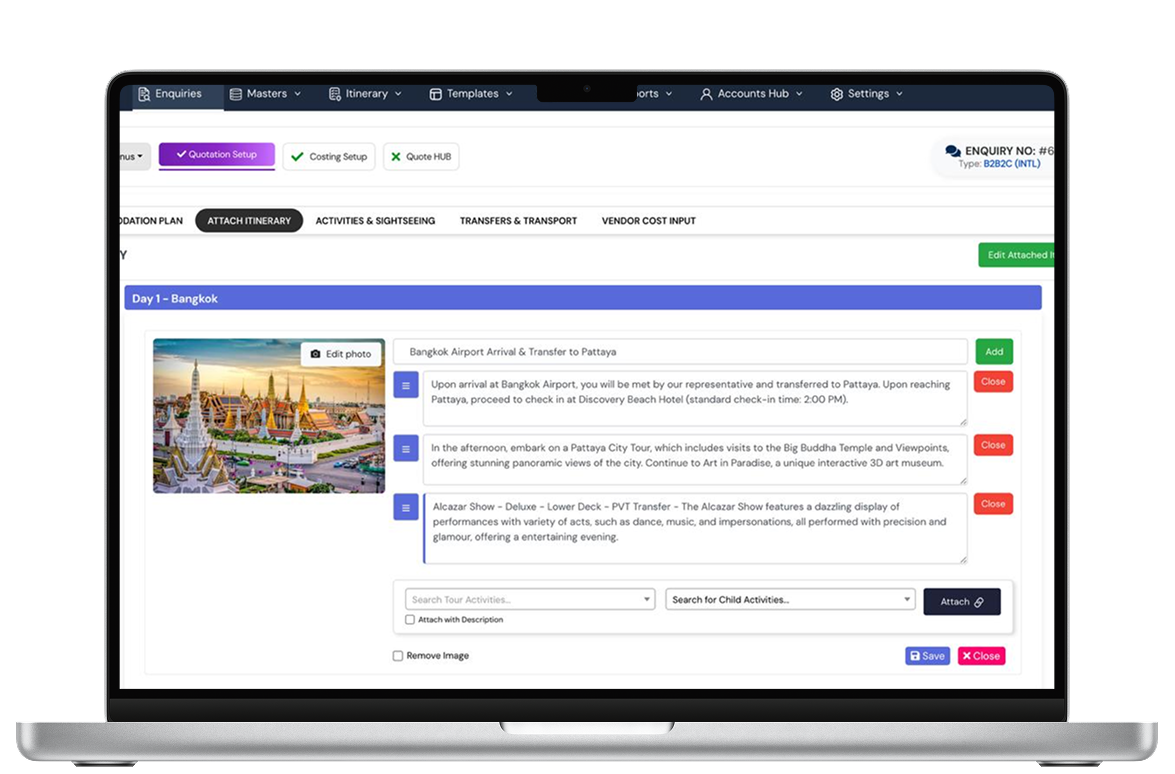Click the Accounts Hub person icon

(x=706, y=94)
